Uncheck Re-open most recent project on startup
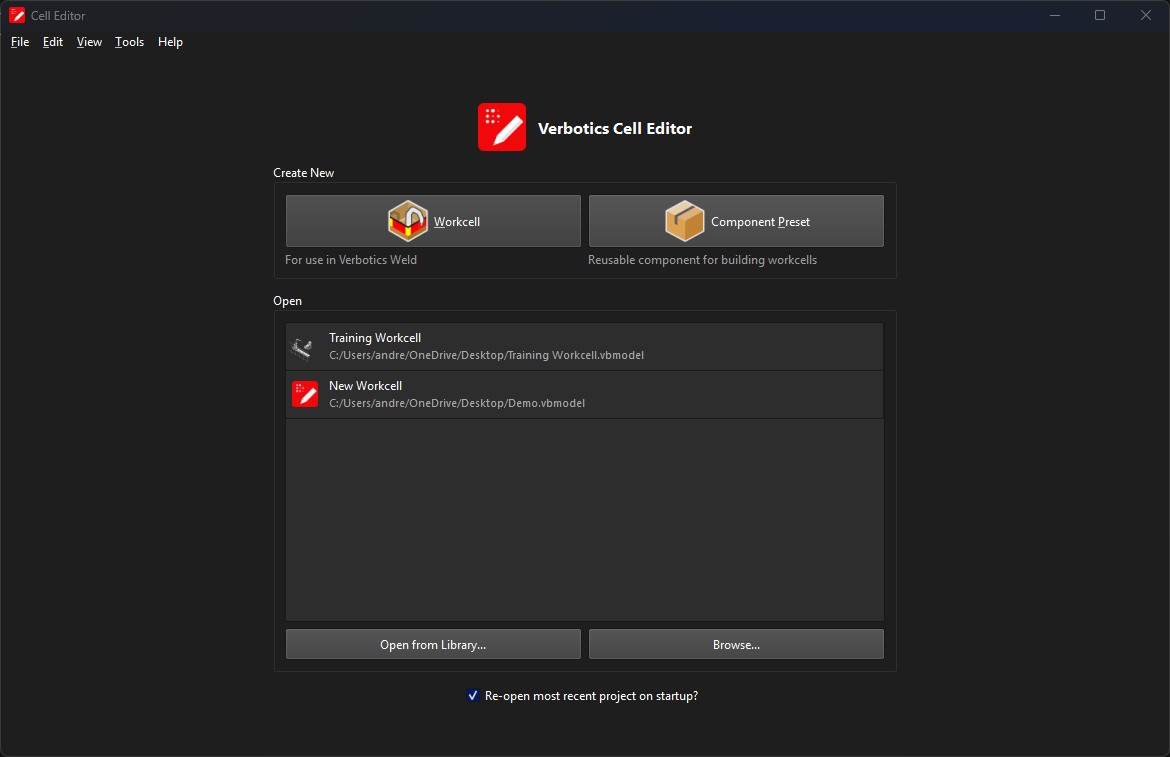The width and height of the screenshot is (1170, 757). [473, 695]
